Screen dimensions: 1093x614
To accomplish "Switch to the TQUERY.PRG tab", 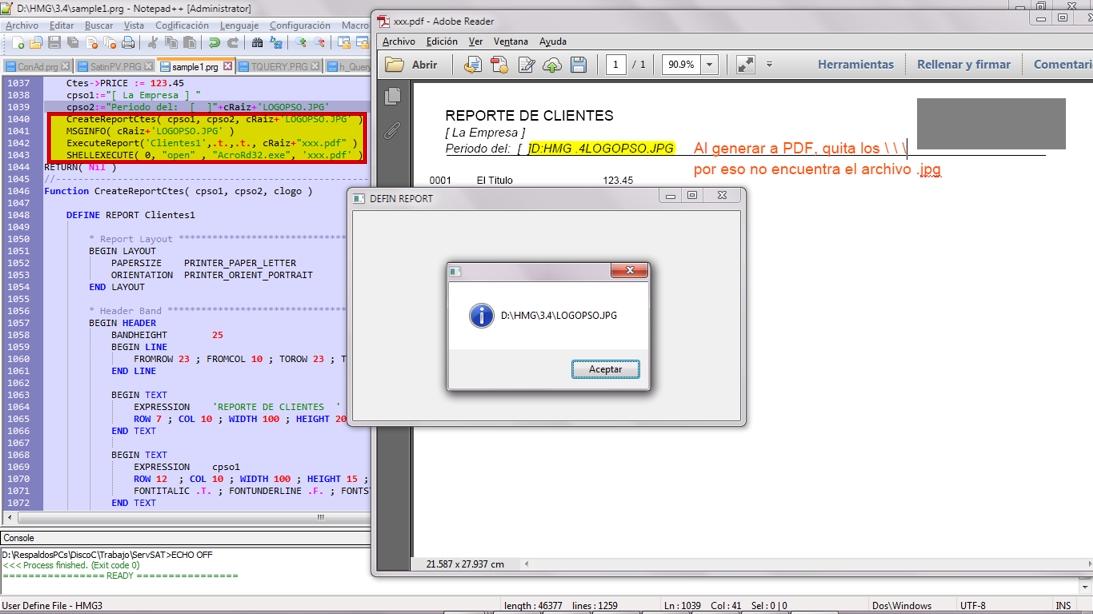I will (x=279, y=67).
